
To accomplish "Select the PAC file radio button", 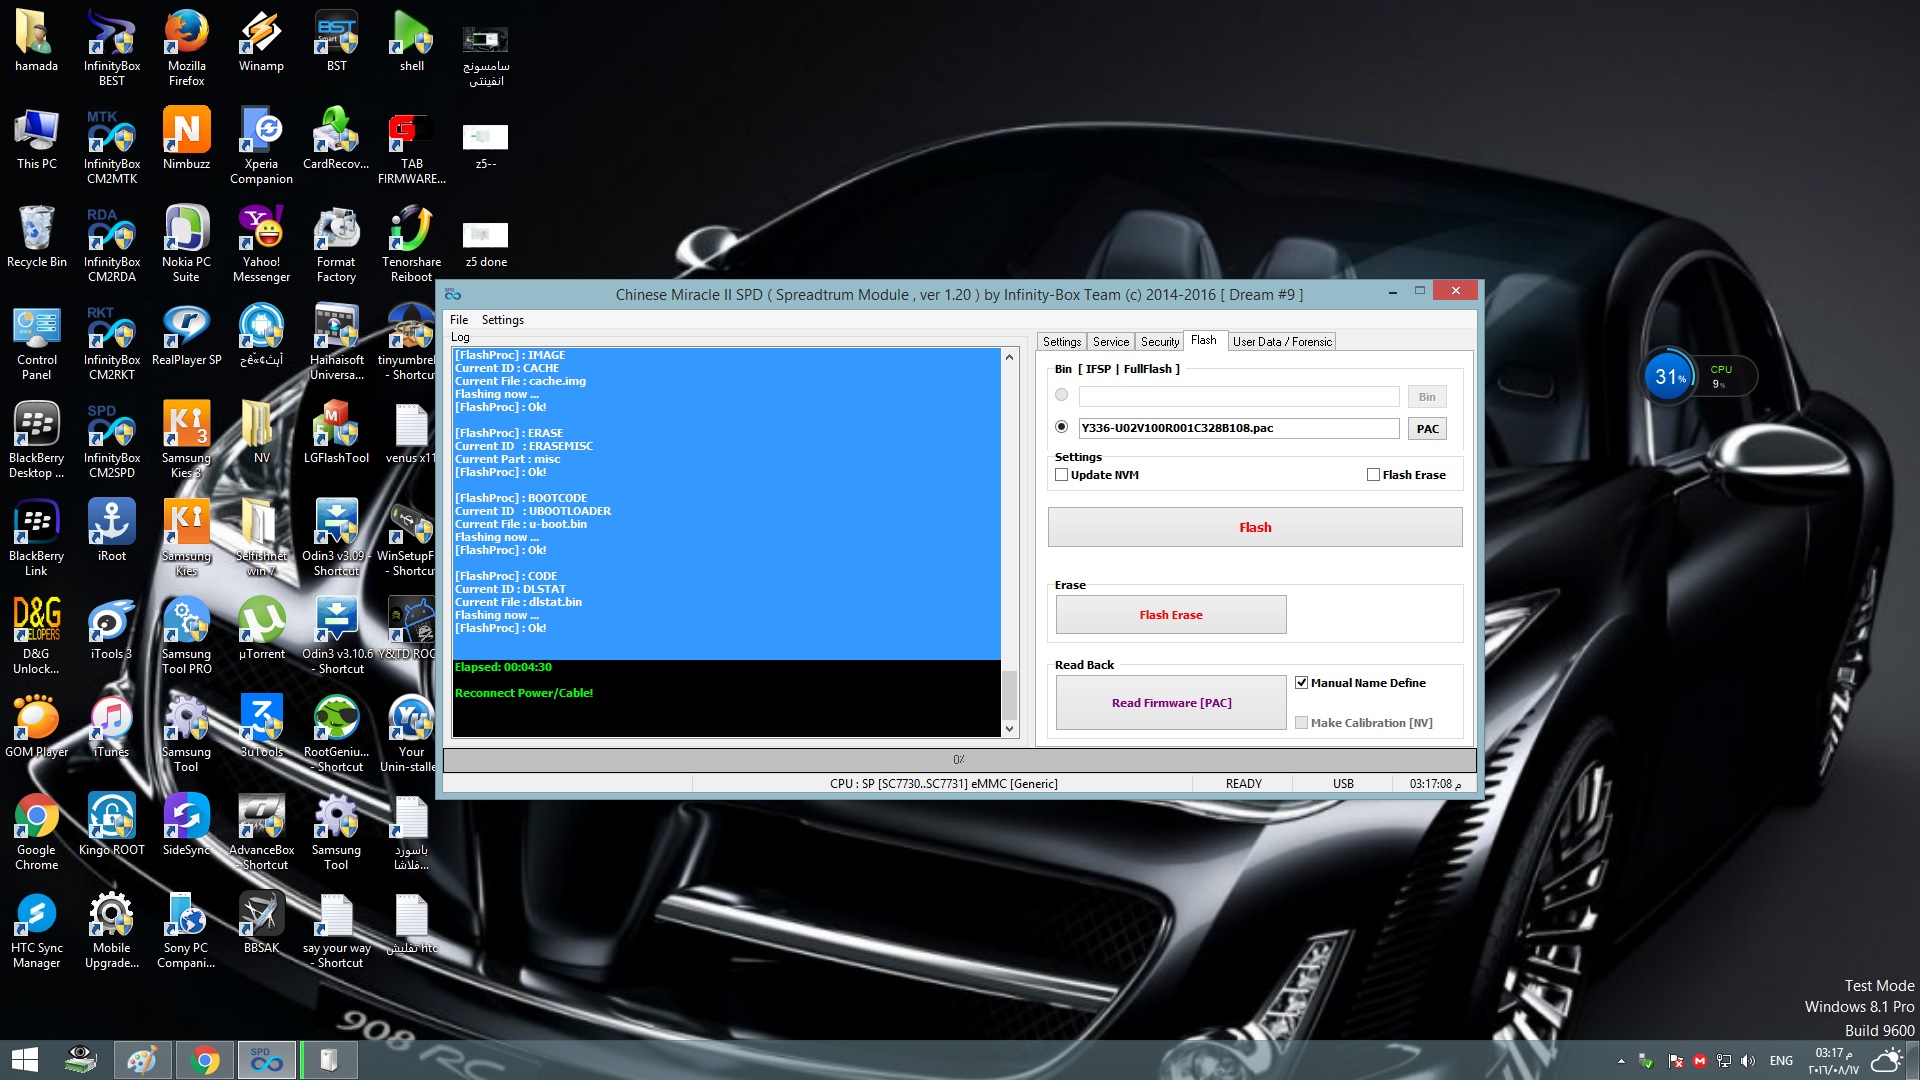I will pyautogui.click(x=1062, y=427).
